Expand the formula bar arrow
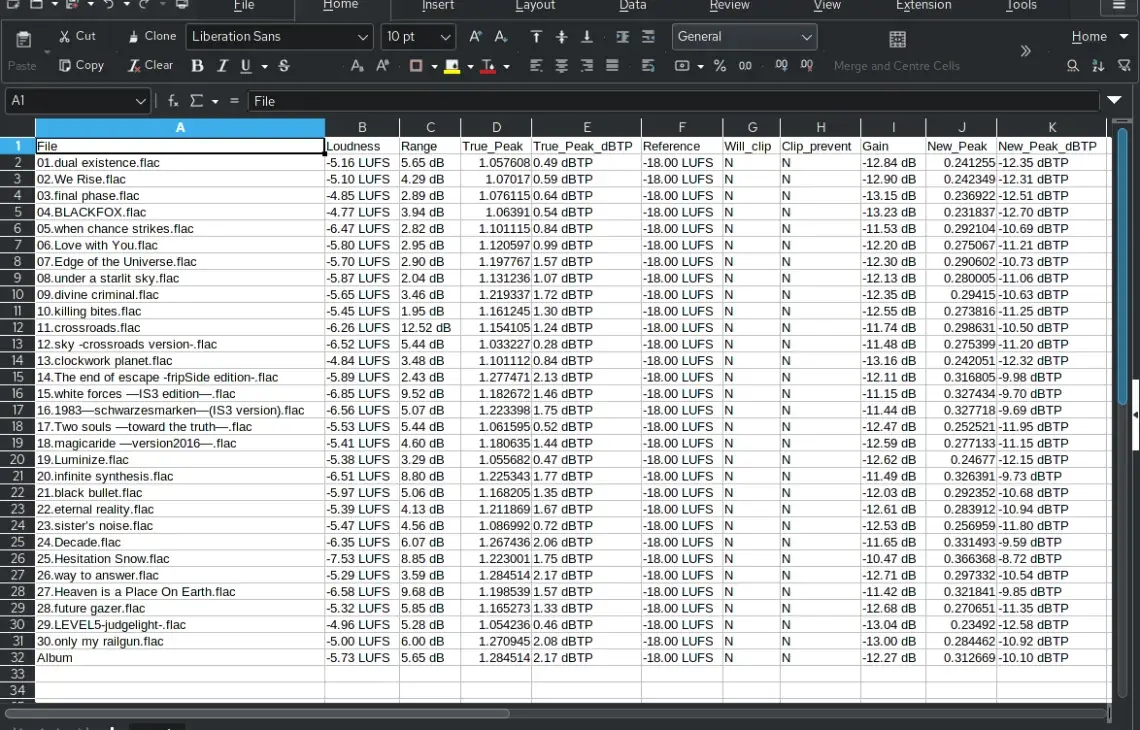Screen dimensions: 1140x730 (x=1115, y=100)
